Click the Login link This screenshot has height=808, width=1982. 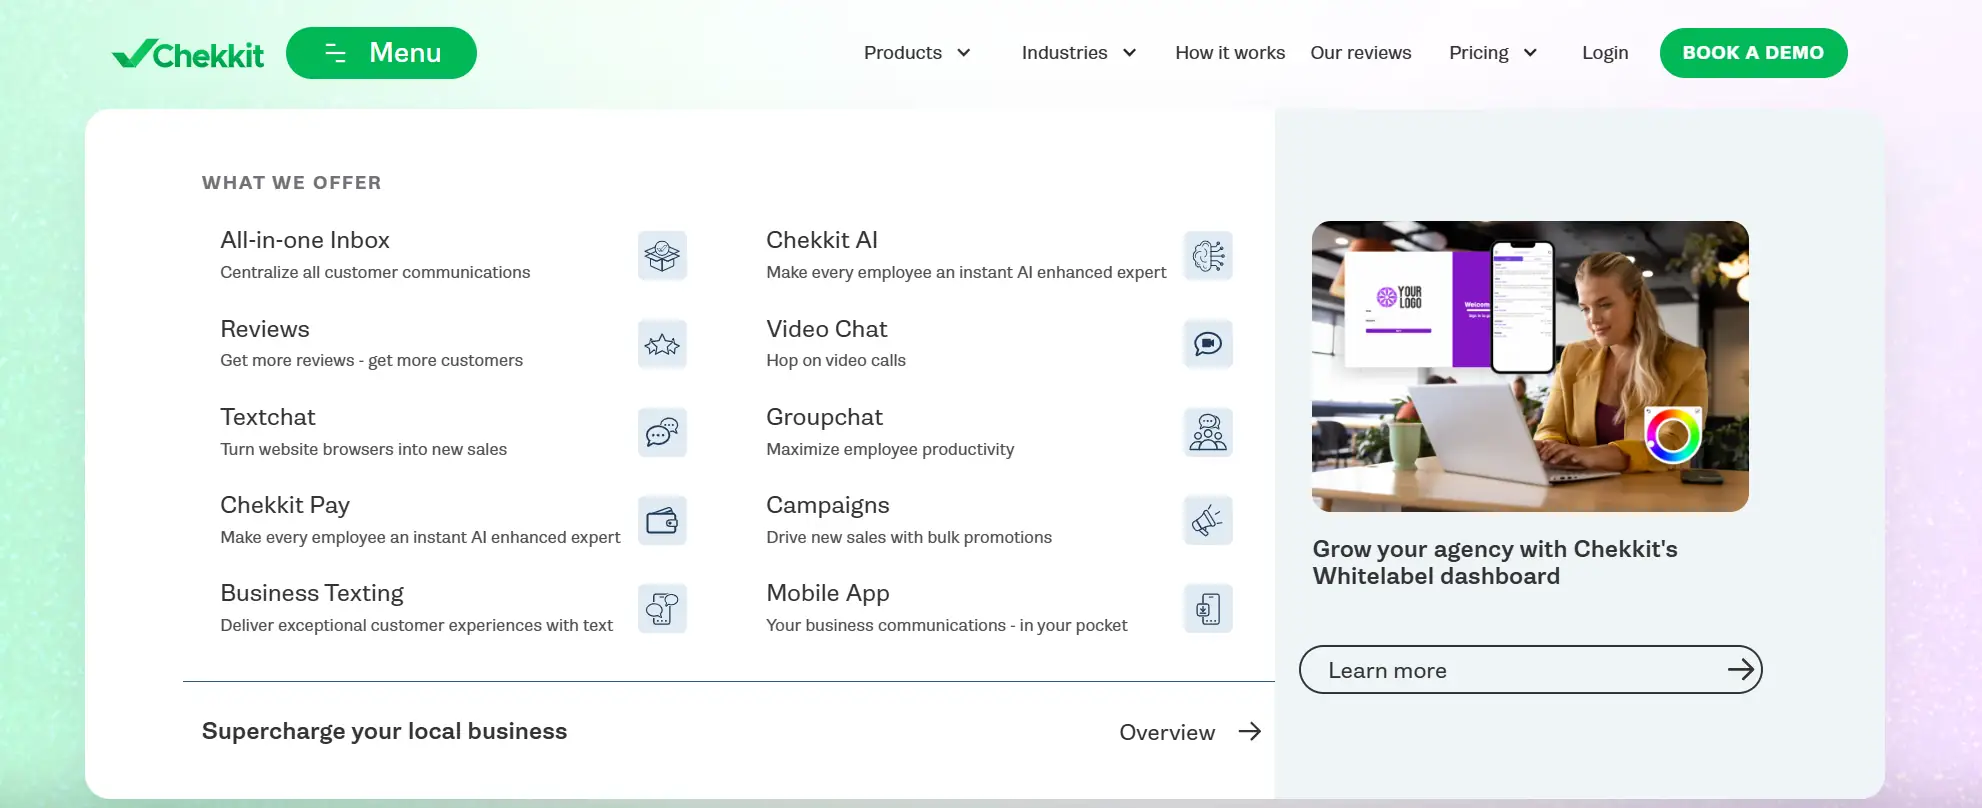pos(1605,53)
